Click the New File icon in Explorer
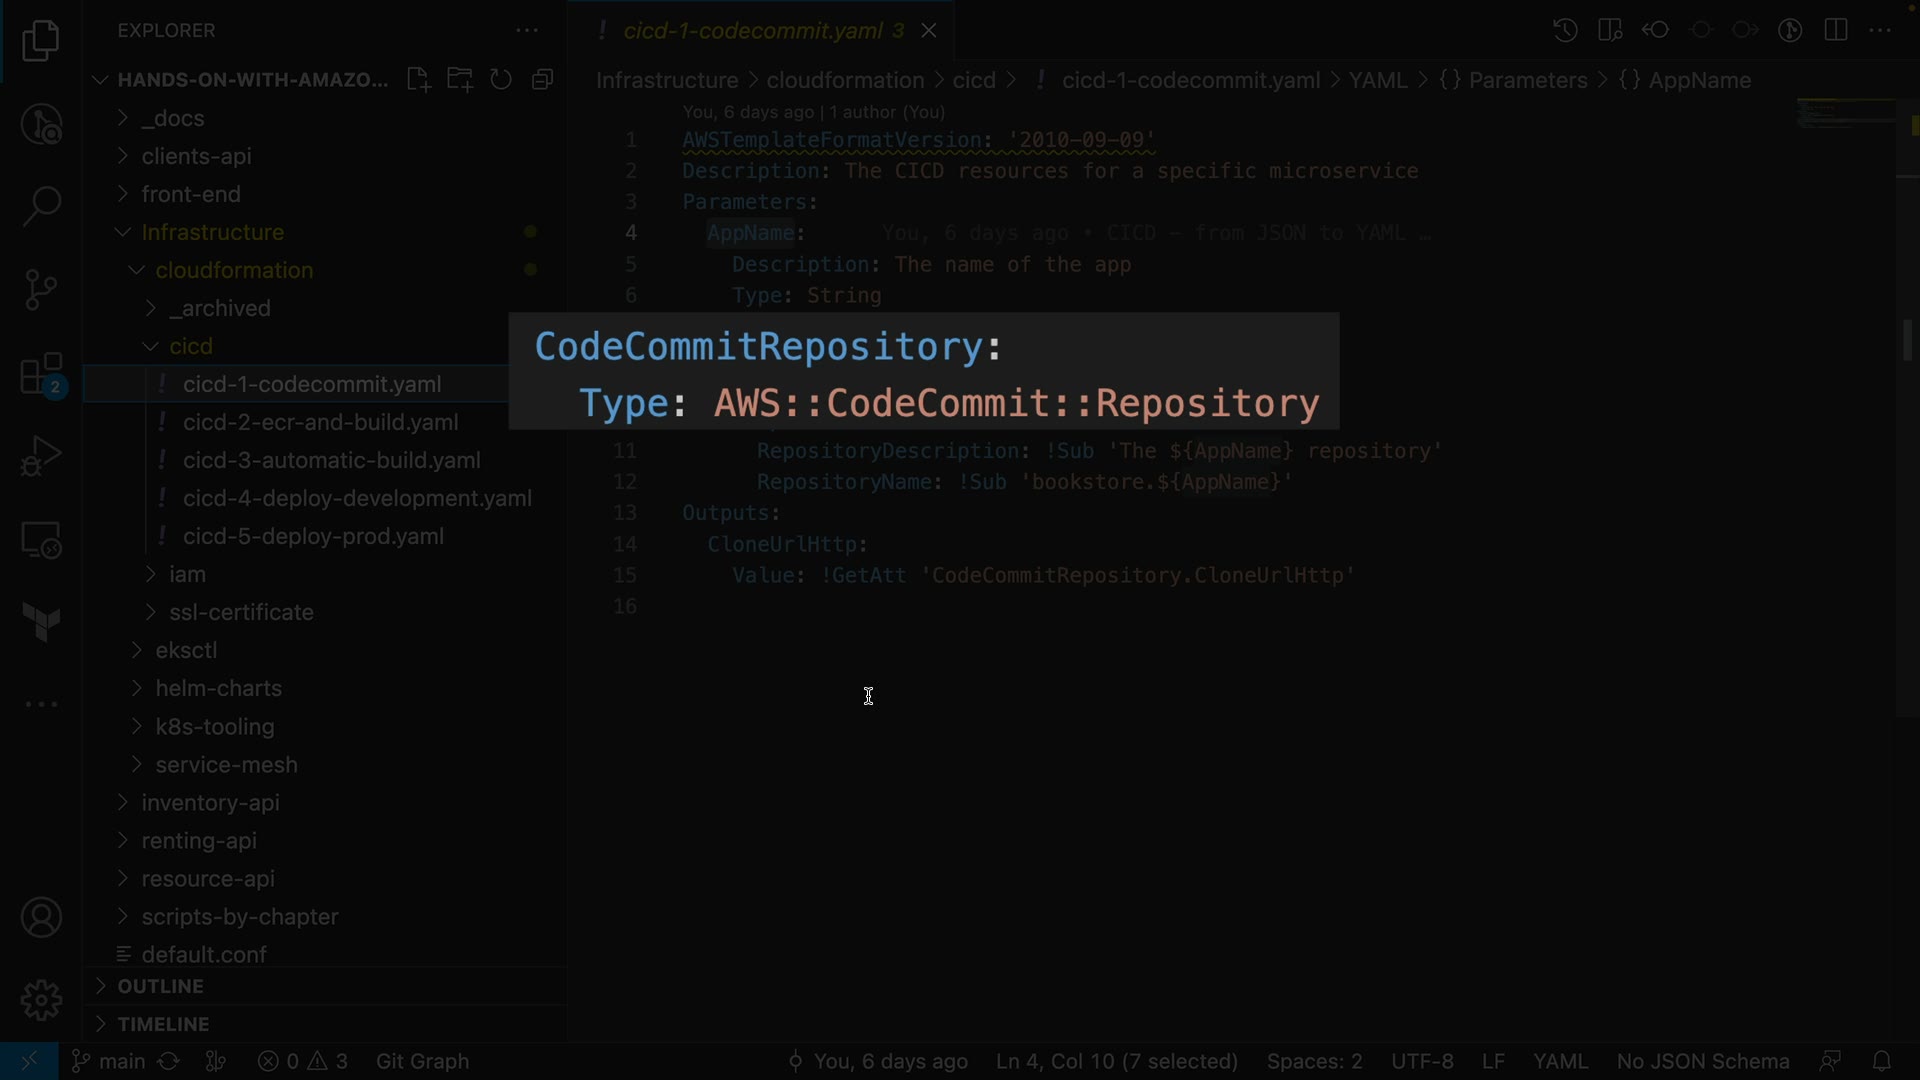The height and width of the screenshot is (1080, 1920). click(419, 80)
